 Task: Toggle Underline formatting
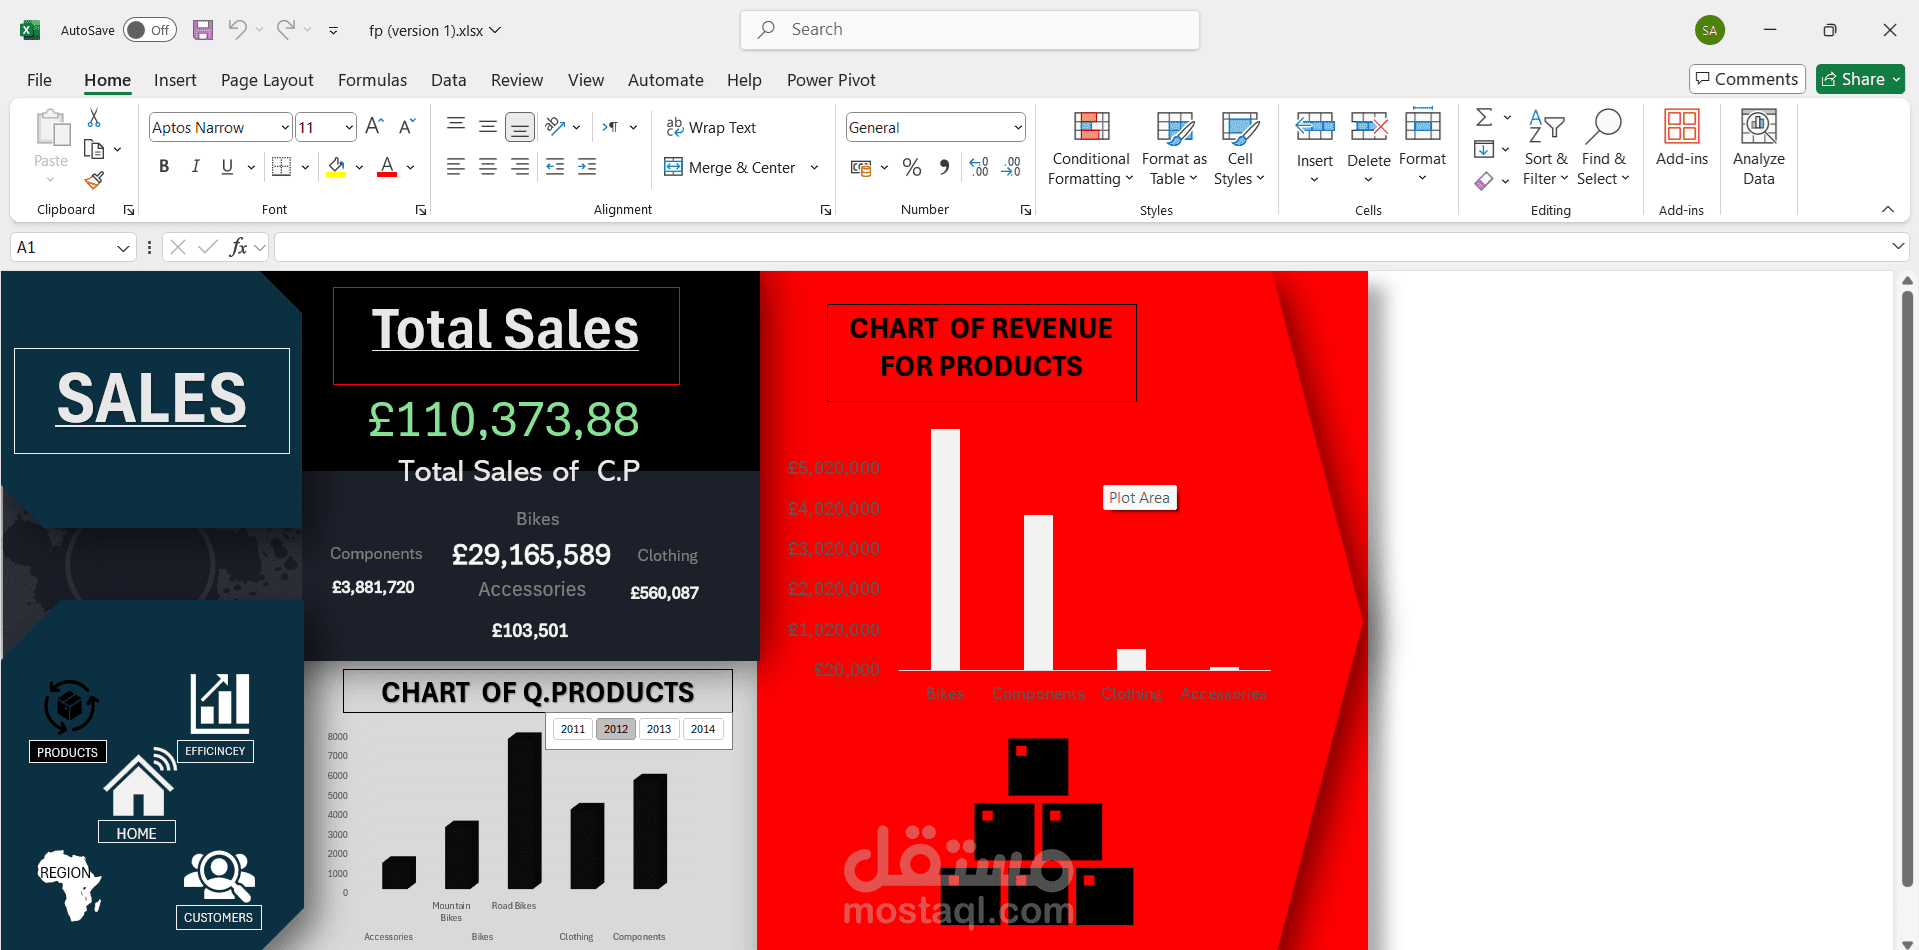coord(227,167)
